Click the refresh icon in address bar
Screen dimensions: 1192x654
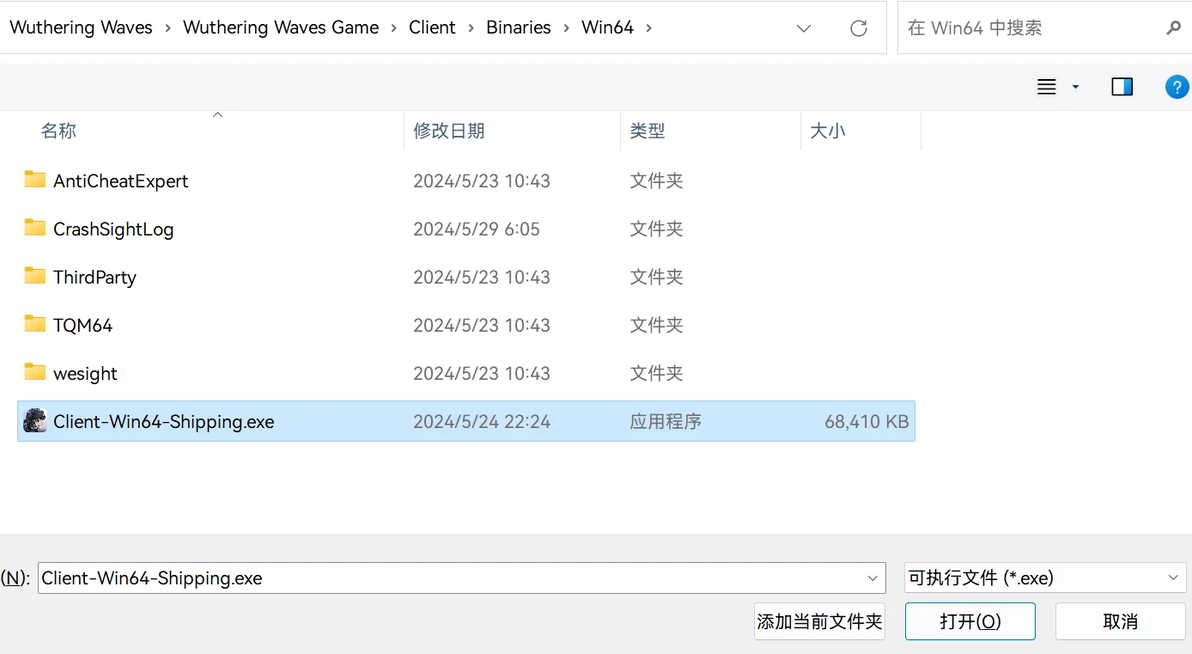click(x=858, y=28)
